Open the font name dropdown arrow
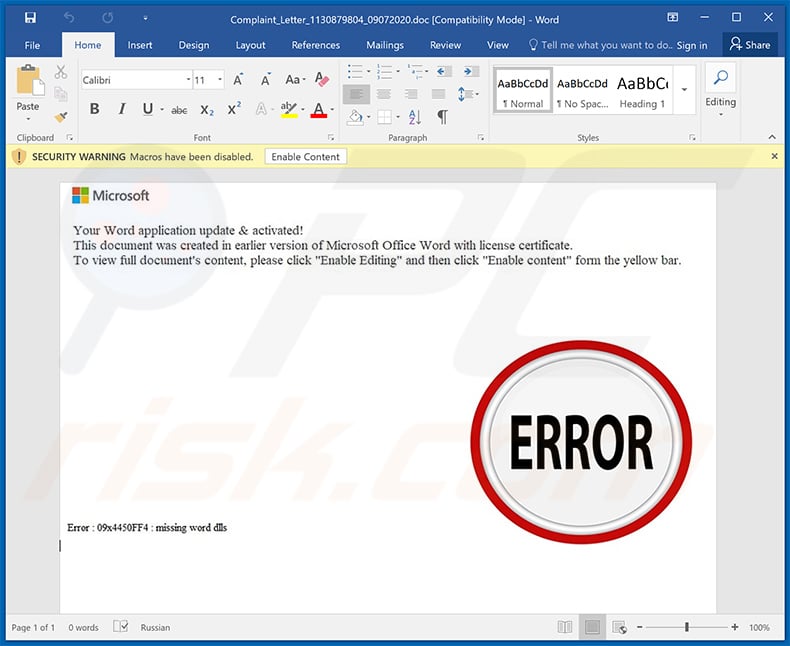 click(x=188, y=80)
